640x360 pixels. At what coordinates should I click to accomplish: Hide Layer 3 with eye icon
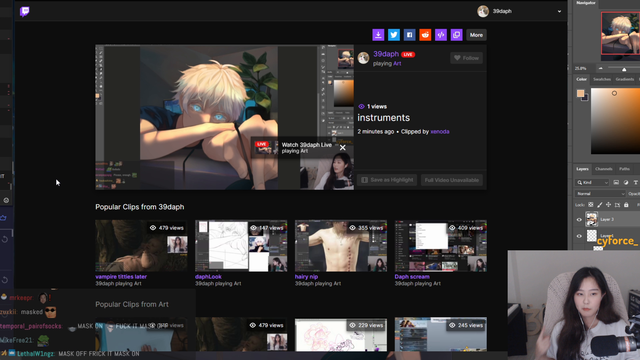coord(579,220)
